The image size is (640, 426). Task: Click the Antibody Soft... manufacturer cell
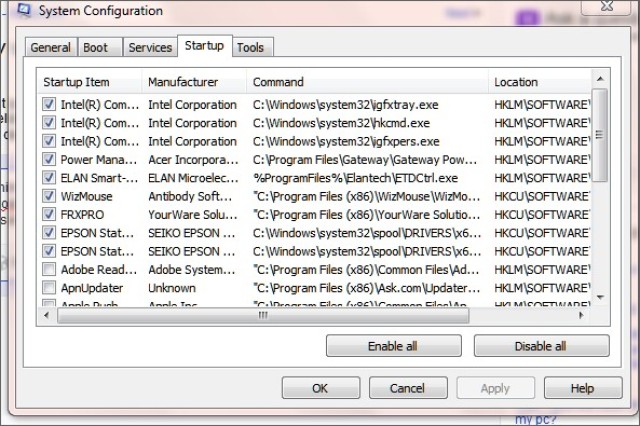[x=190, y=196]
